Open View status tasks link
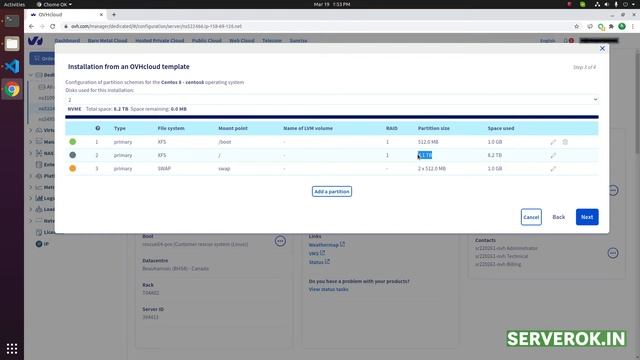This screenshot has height=360, width=640. click(x=328, y=289)
